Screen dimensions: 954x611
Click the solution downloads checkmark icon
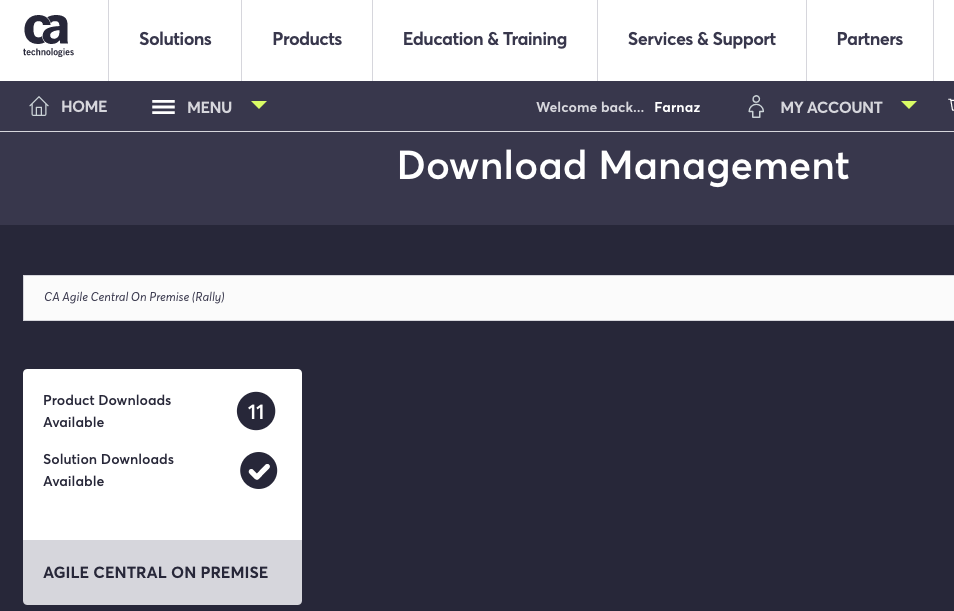point(259,470)
